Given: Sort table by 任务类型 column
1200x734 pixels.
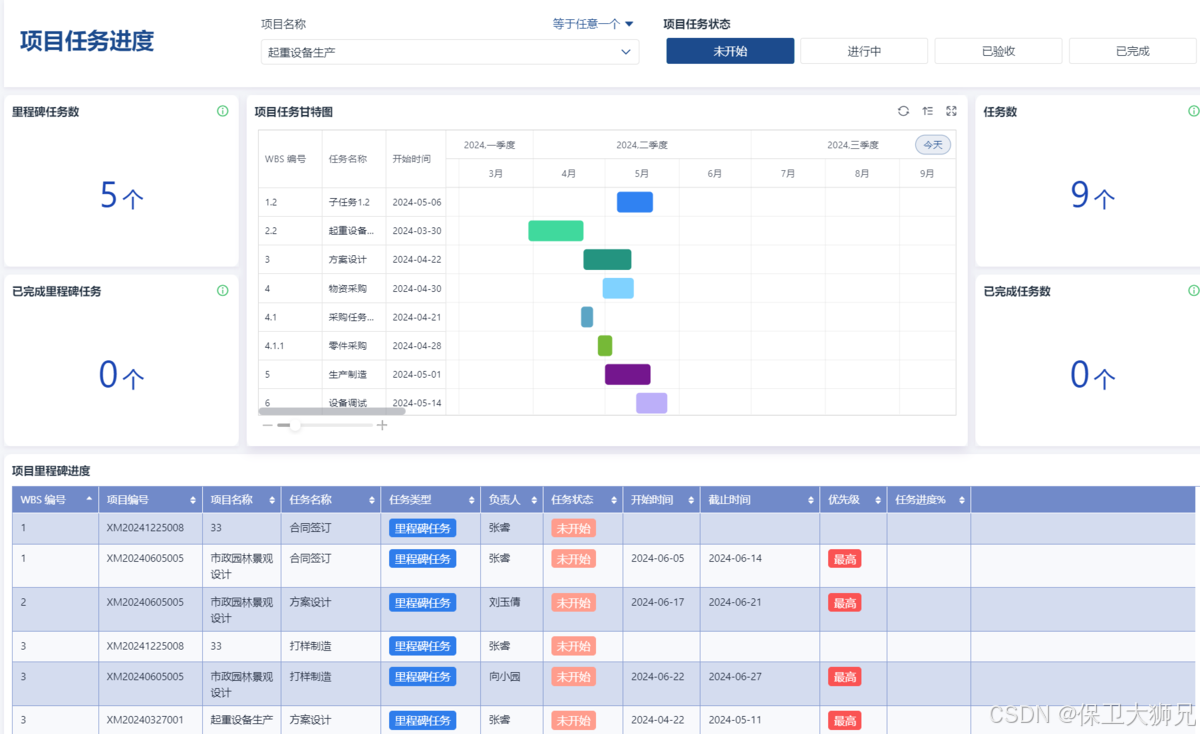Looking at the screenshot, I should (x=470, y=500).
